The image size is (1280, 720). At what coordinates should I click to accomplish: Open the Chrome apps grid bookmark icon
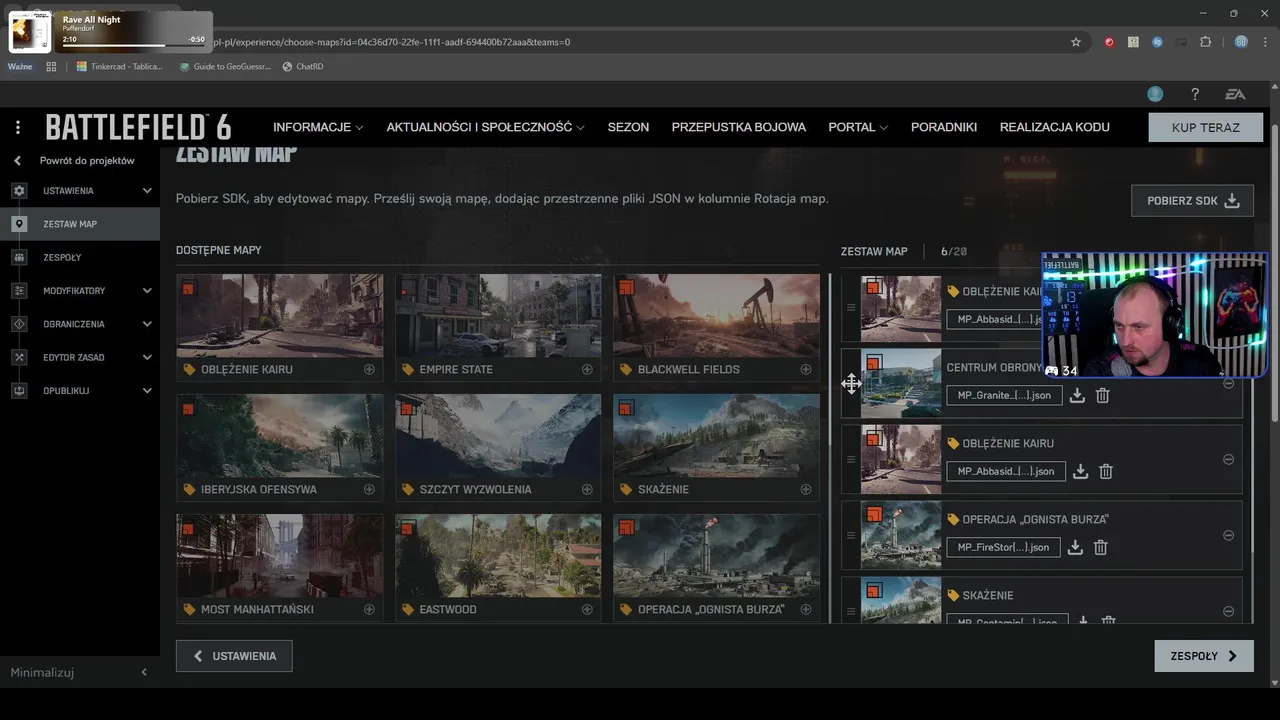51,66
